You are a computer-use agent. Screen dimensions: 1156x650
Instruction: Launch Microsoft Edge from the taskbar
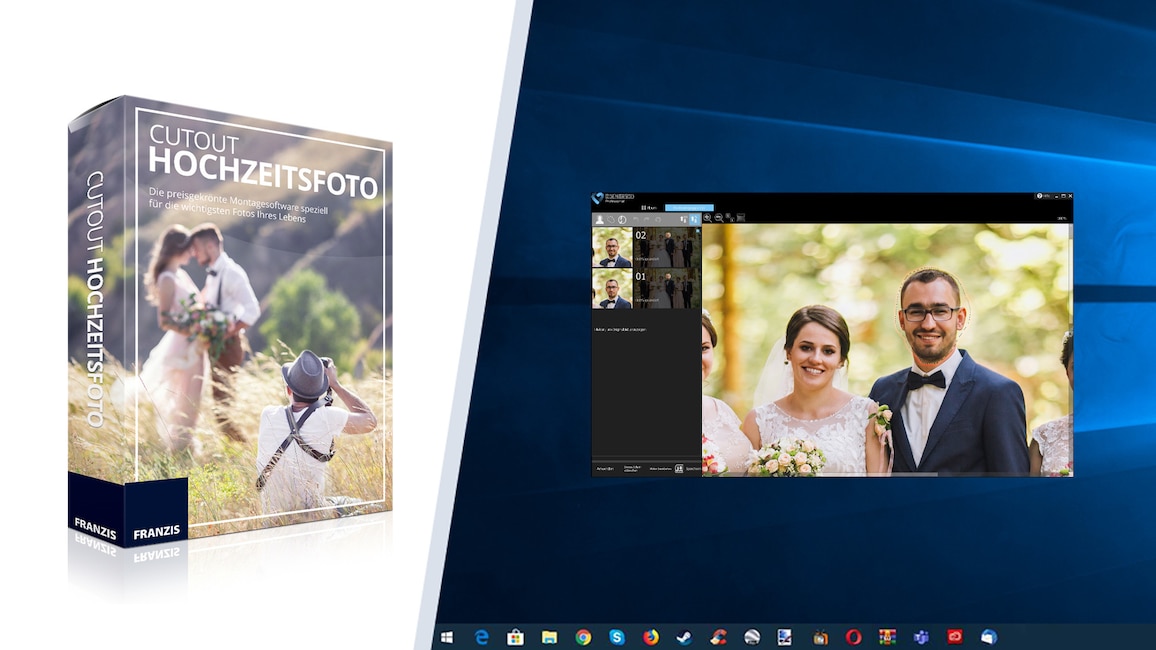click(x=481, y=637)
